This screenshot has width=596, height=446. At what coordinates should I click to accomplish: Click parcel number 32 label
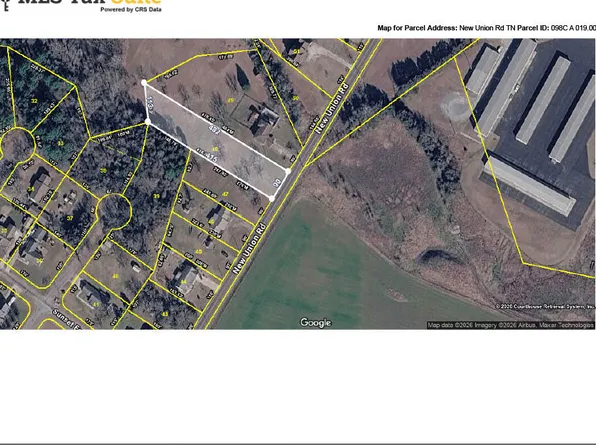pos(34,101)
